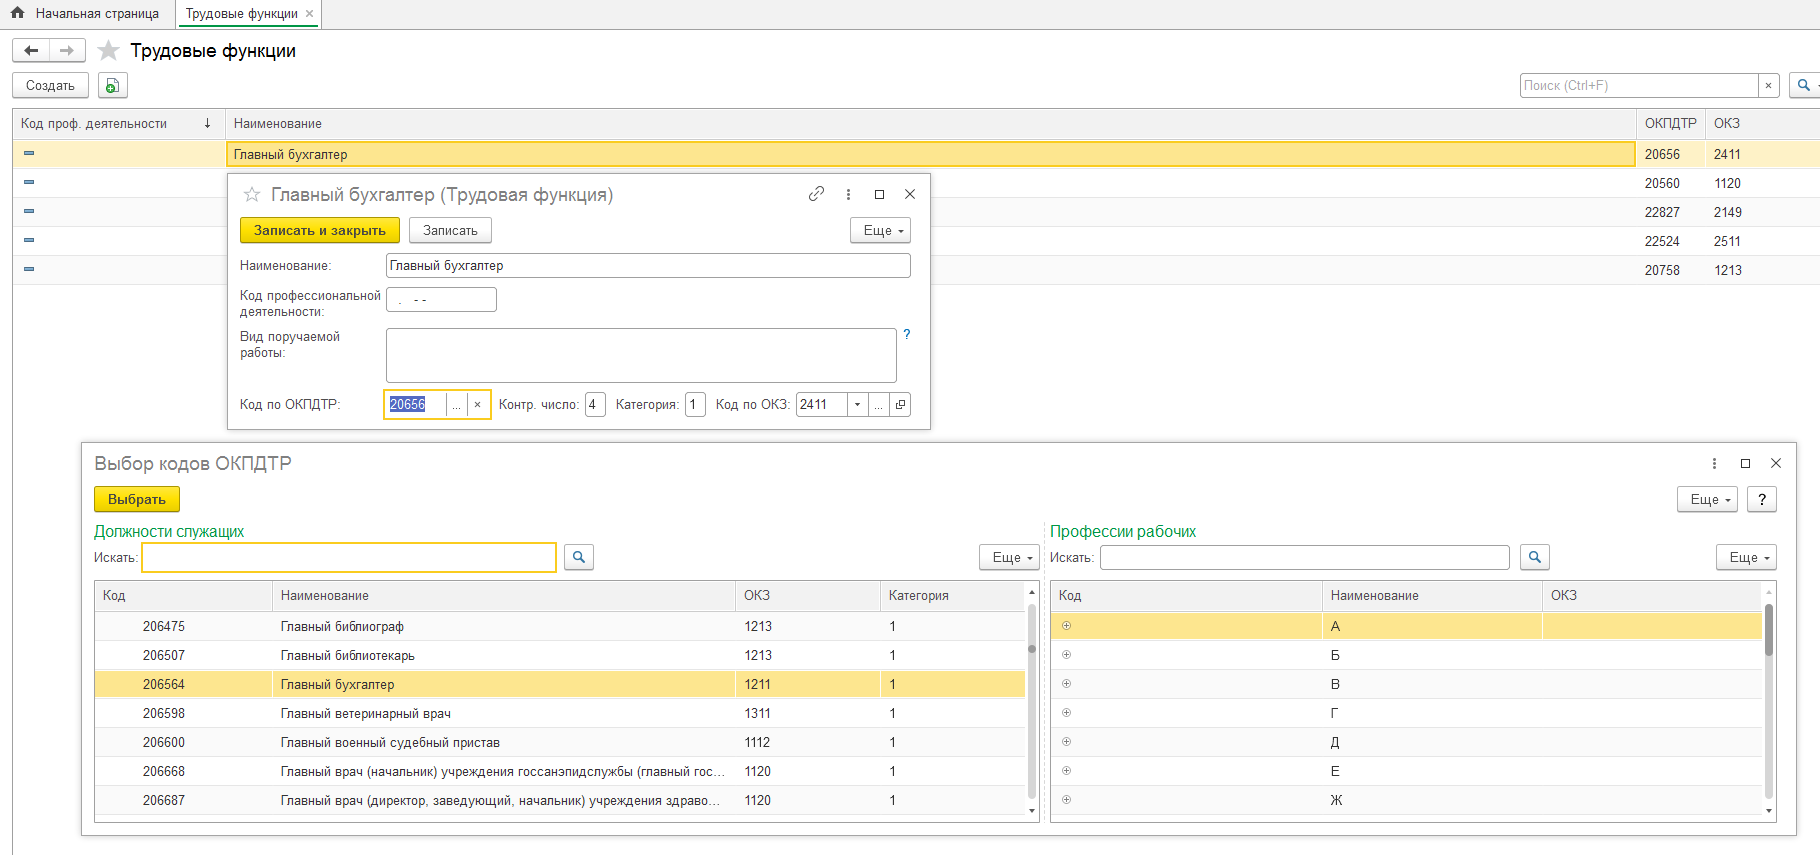Expand the А group in Профессии рабочих
Image resolution: width=1820 pixels, height=855 pixels.
tap(1066, 626)
